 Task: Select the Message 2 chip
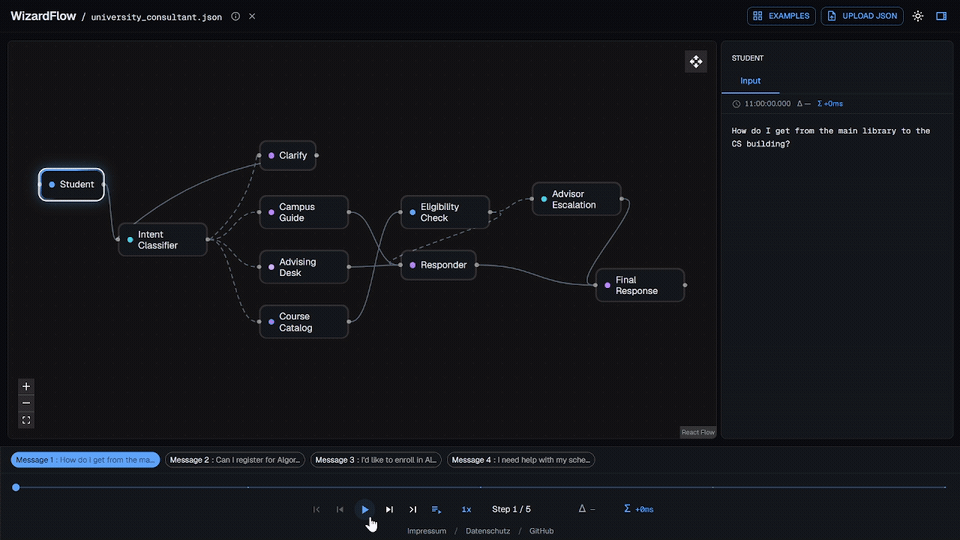[x=235, y=460]
